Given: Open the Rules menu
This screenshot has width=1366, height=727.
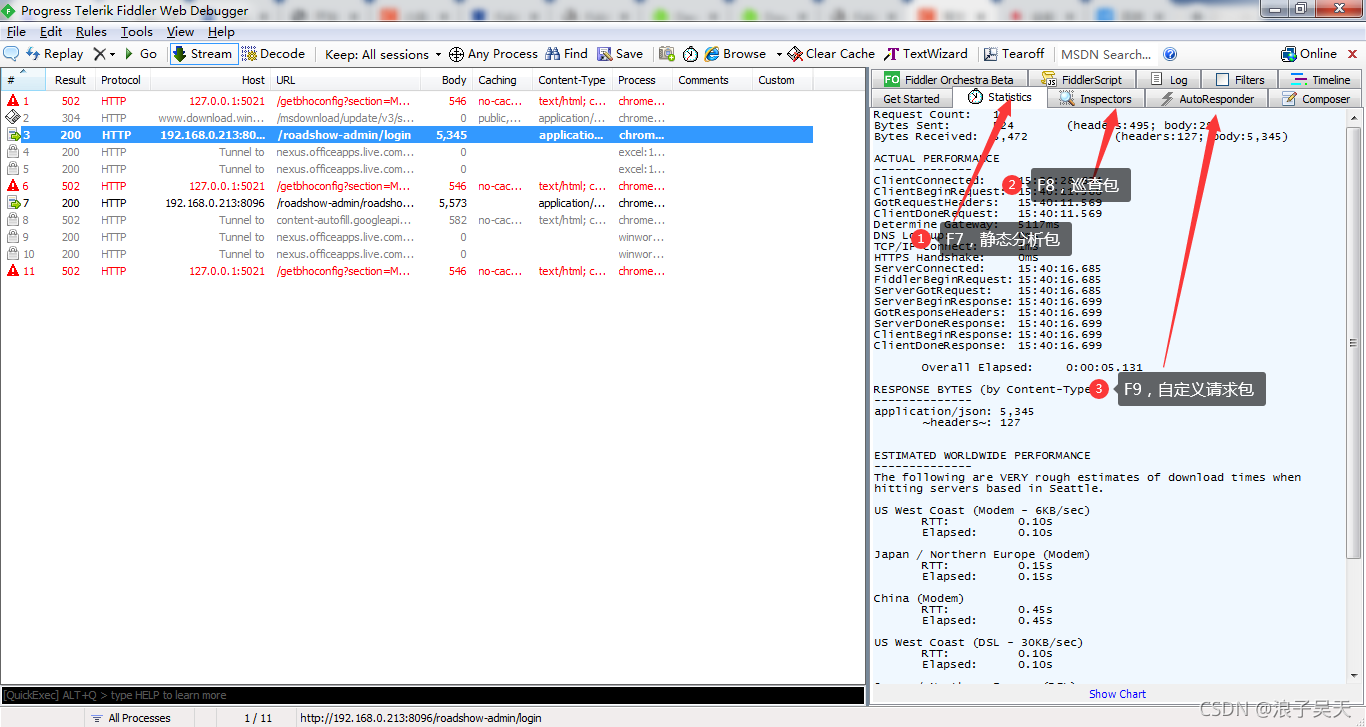Looking at the screenshot, I should 91,32.
